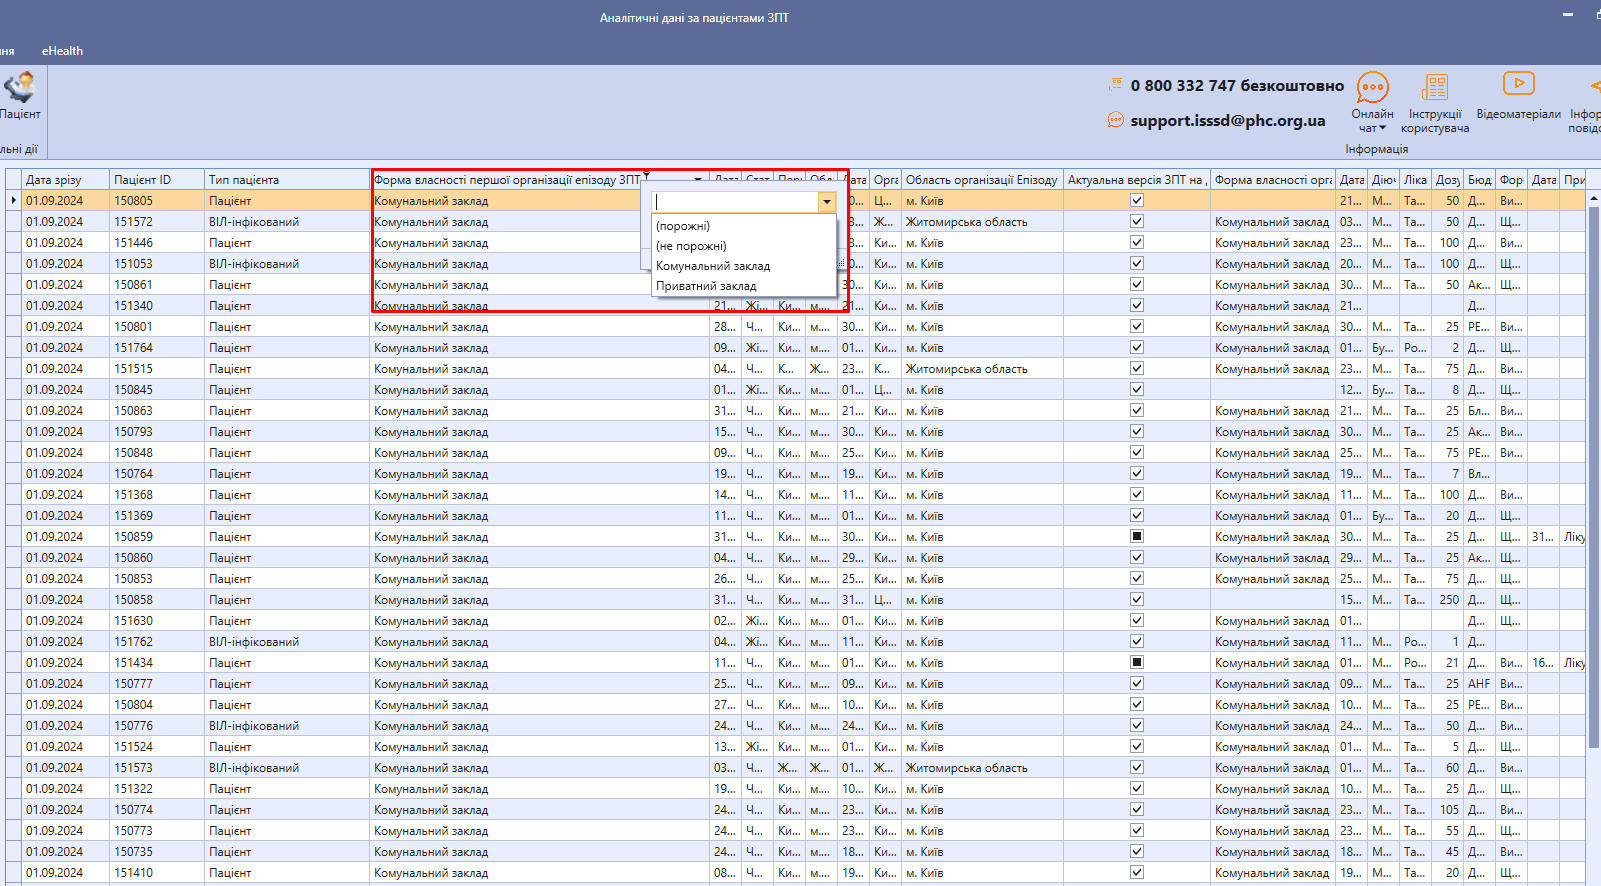
Task: Click the Пацієнт icon in ribbon
Action: coord(20,87)
